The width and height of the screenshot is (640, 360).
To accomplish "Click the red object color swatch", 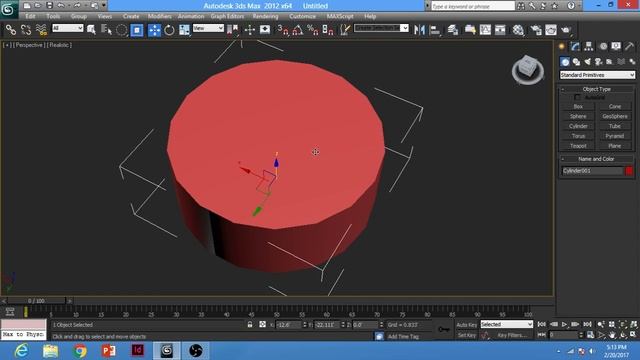I will click(x=629, y=171).
